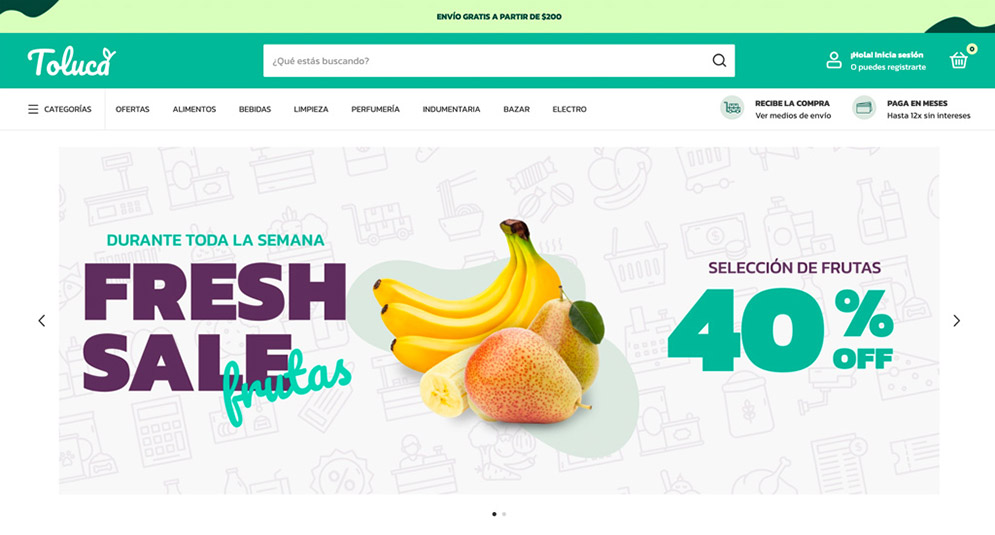Click the search input field
995x535 pixels.
(487, 60)
